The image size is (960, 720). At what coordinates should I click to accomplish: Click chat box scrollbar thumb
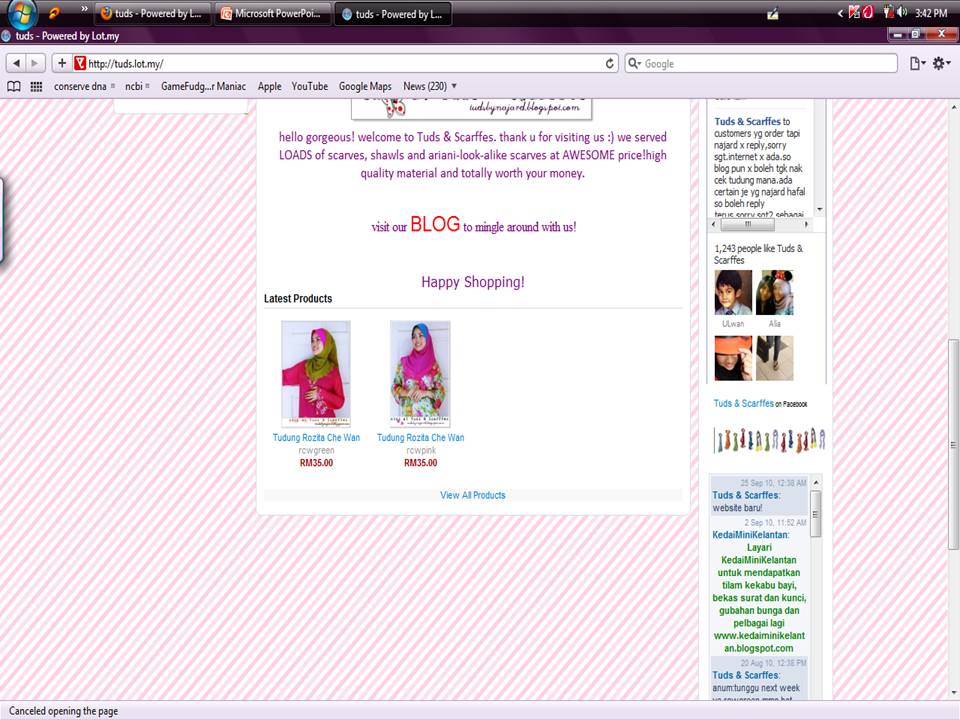point(816,514)
